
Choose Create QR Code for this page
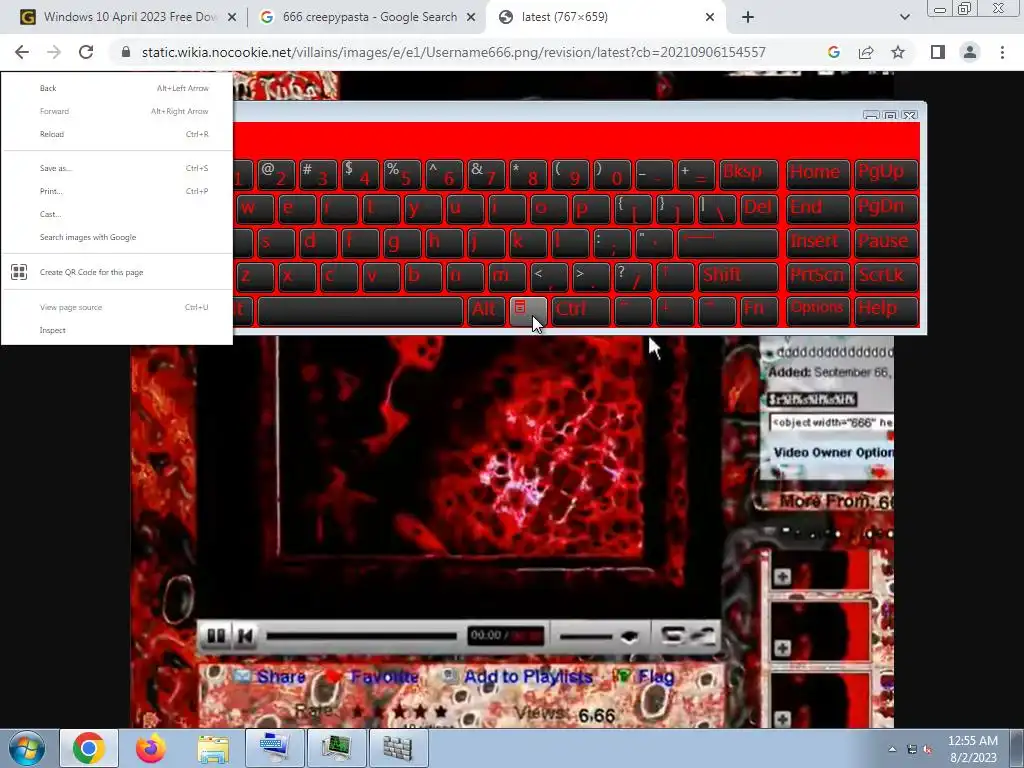117,272
